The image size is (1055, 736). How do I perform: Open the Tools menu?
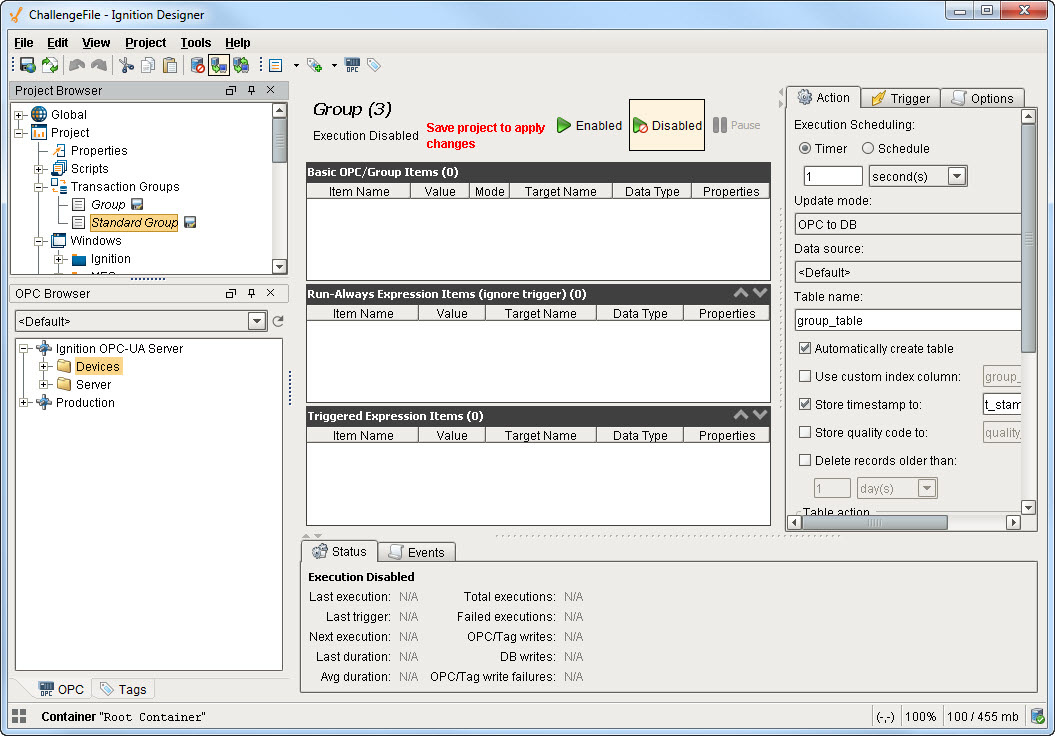click(195, 43)
